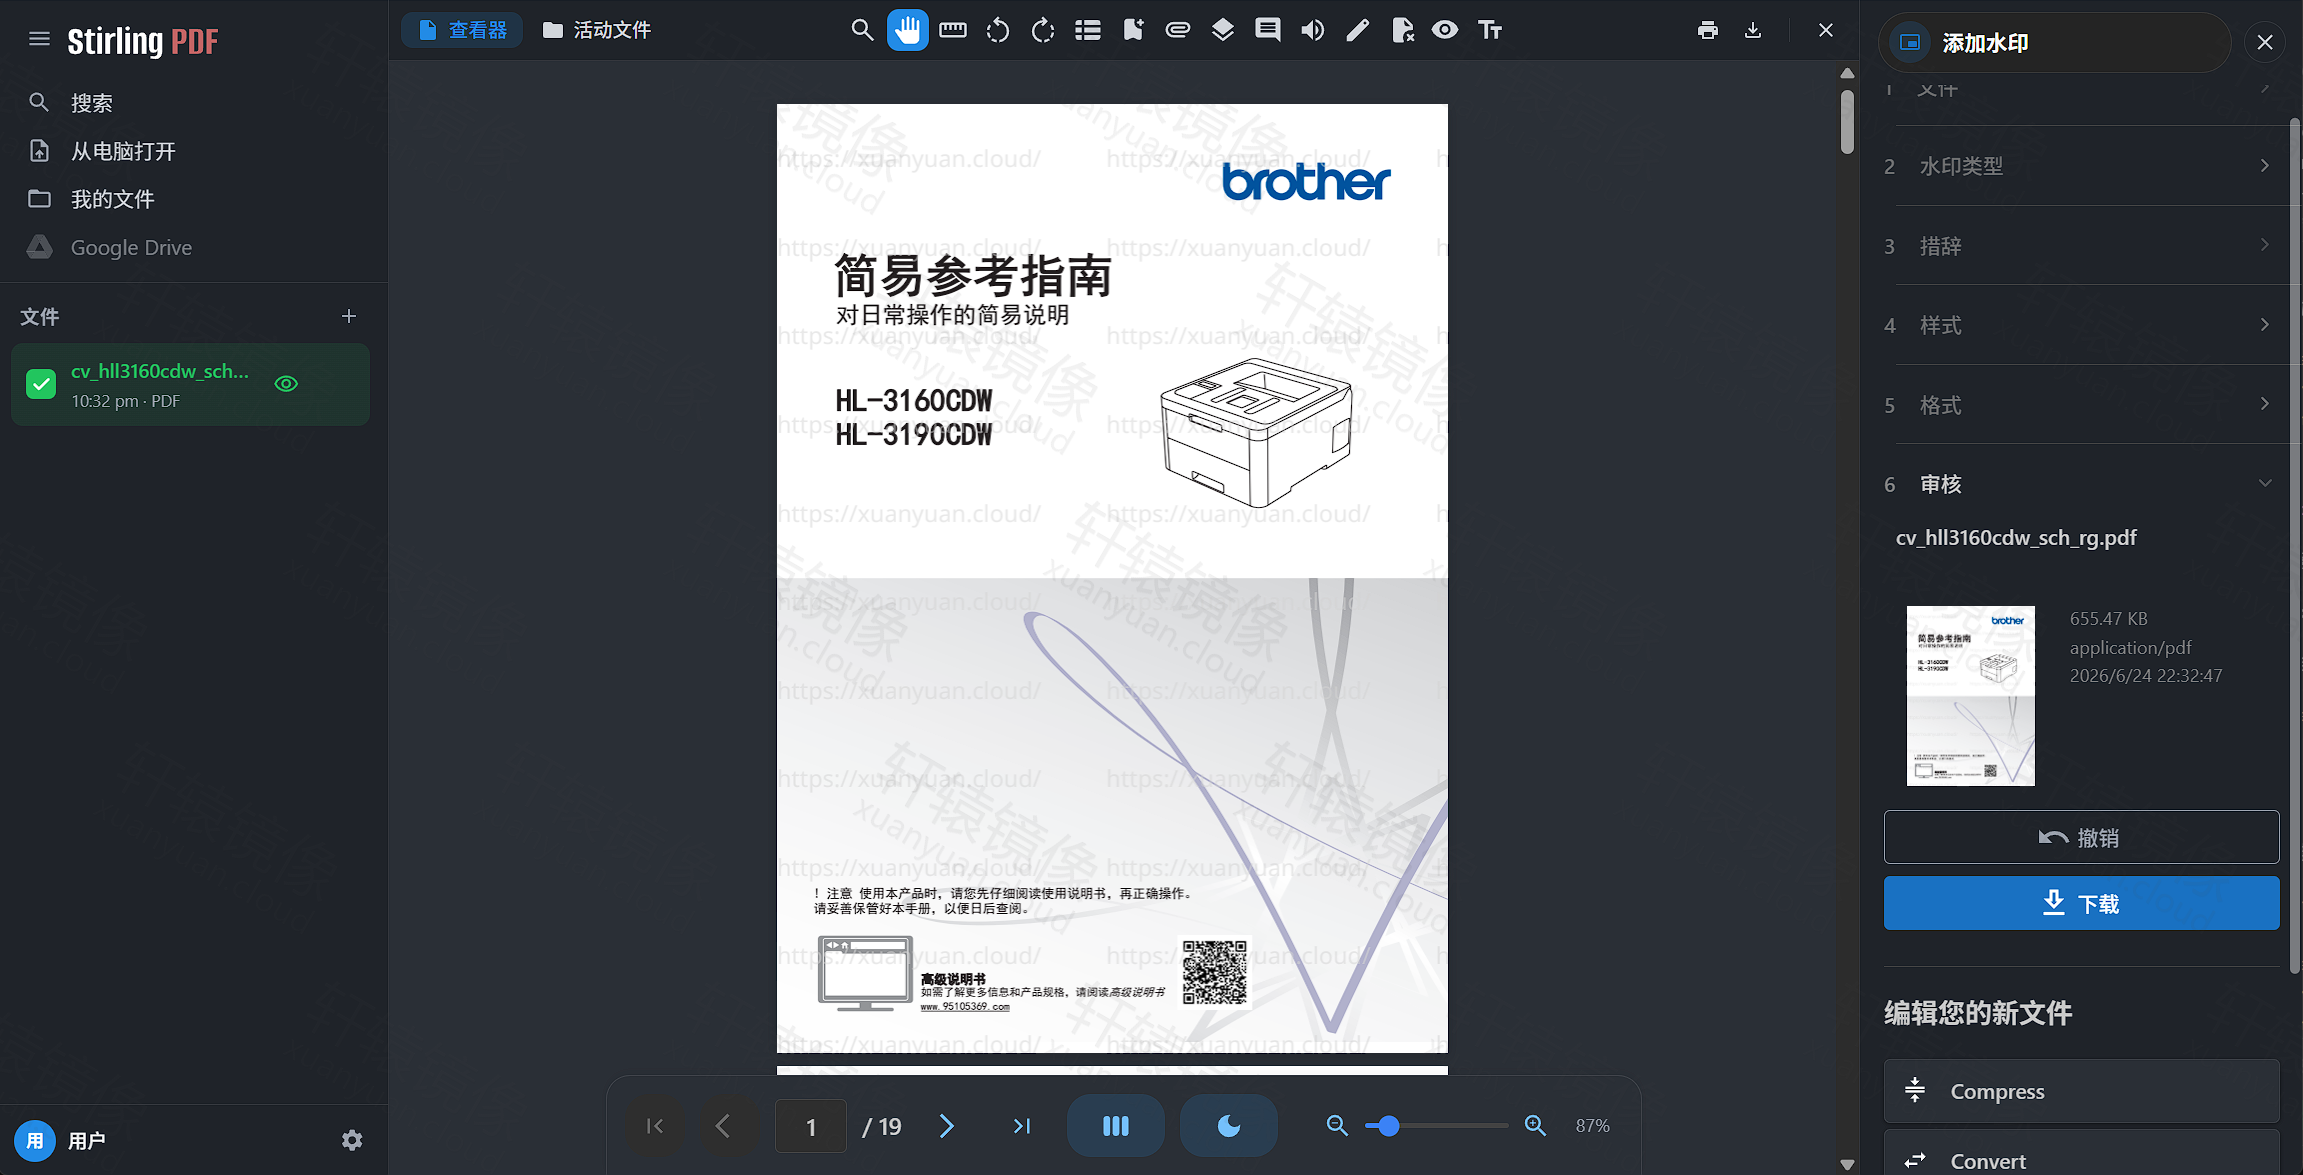Open the layers icon in toolbar

point(1222,30)
